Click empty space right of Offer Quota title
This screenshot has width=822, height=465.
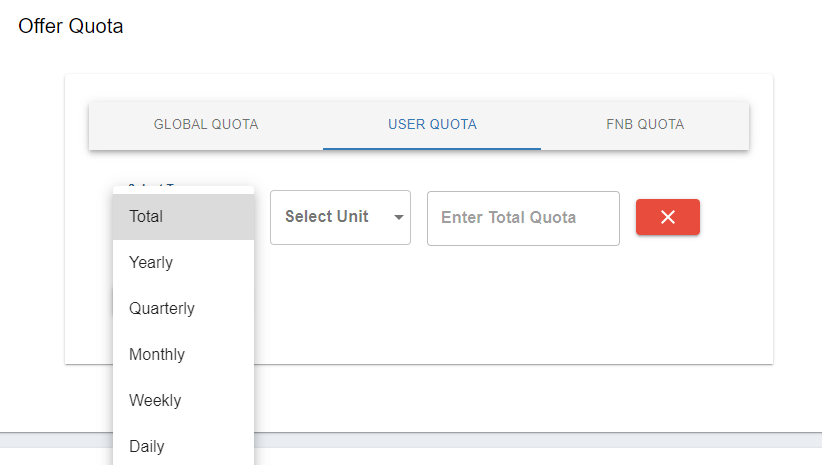[450, 27]
